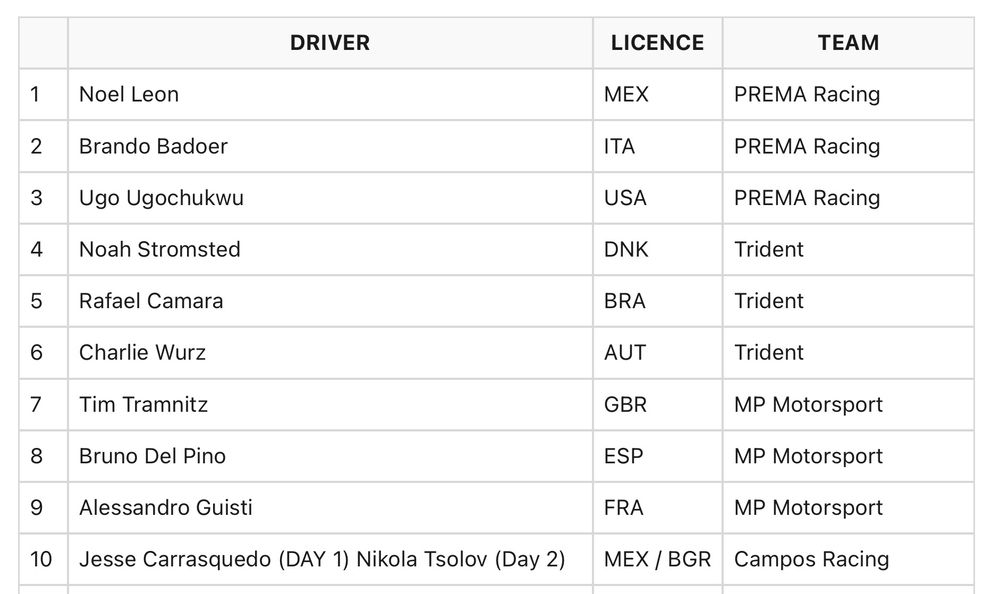Select the Noel Leon driver cell
Viewport: 1000px width, 594px height.
[129, 95]
